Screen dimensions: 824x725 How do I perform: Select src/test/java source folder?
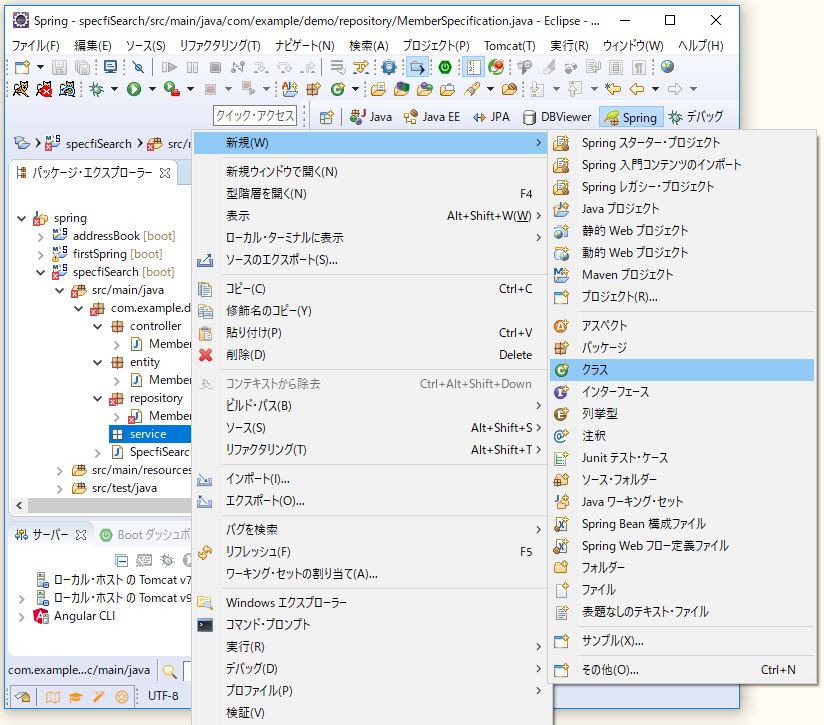pyautogui.click(x=124, y=489)
